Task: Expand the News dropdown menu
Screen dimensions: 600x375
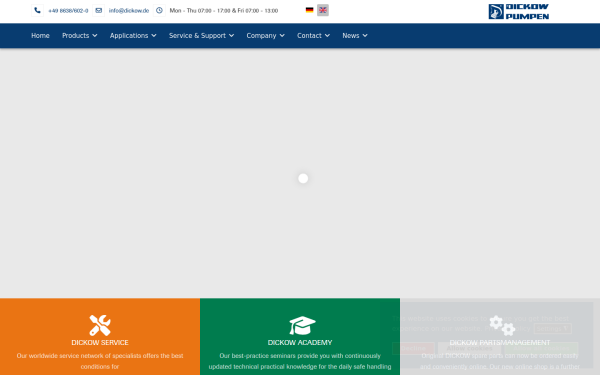Action: click(355, 36)
